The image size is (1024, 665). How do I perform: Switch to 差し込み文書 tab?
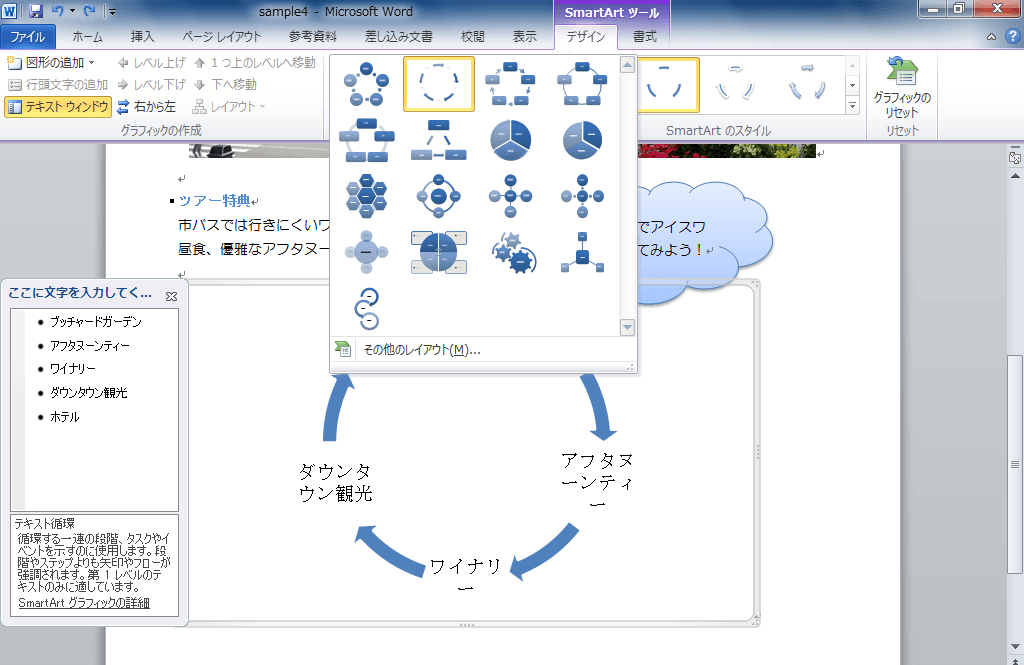point(398,37)
